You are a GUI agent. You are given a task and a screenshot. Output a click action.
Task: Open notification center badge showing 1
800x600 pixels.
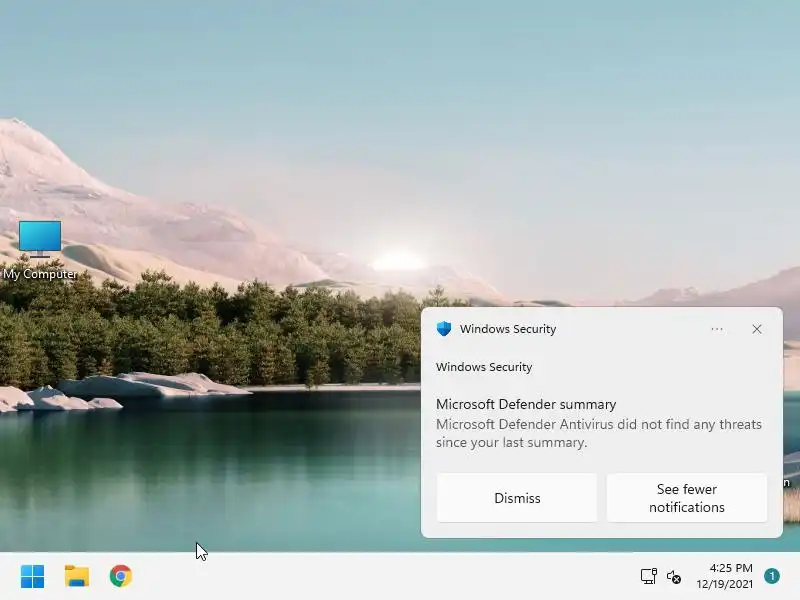772,576
